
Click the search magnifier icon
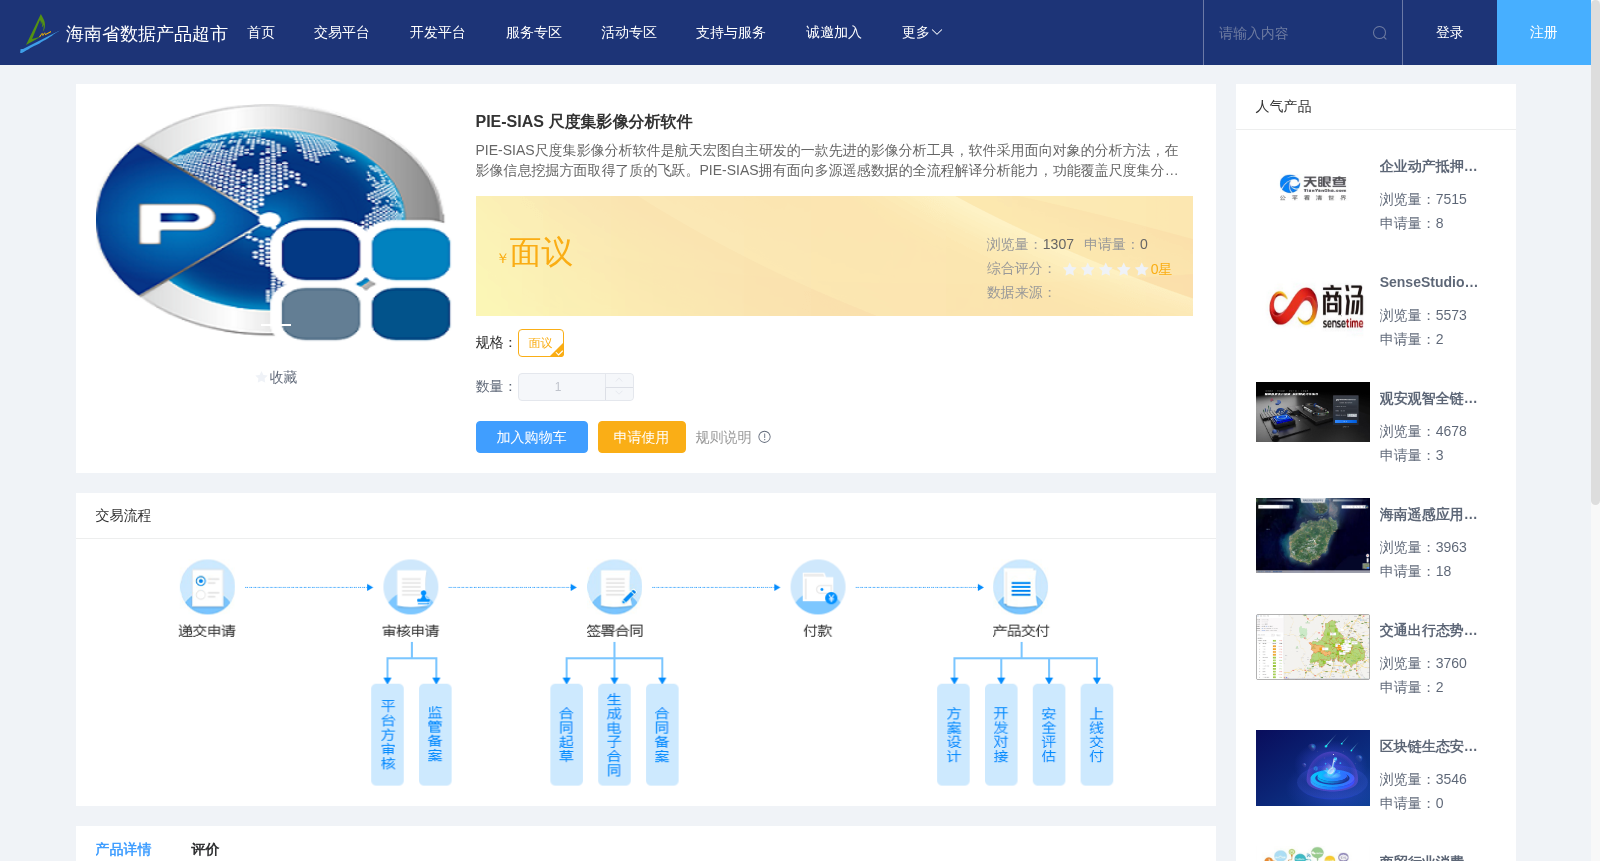(1380, 33)
